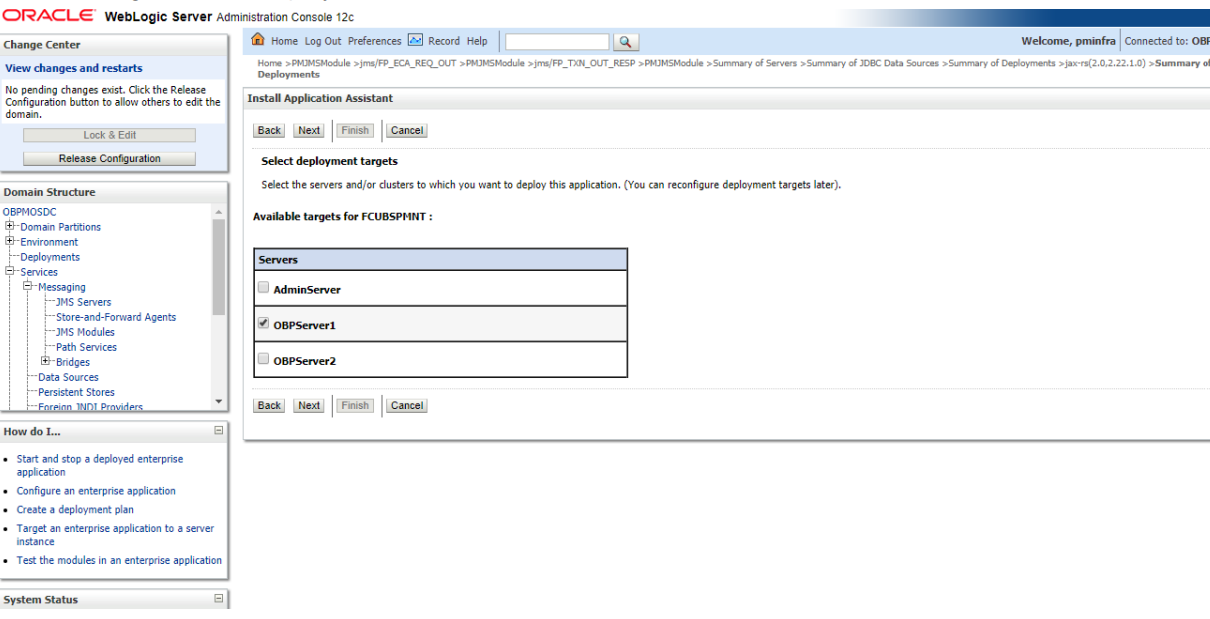Click jms/FP_ECA_REQ_OUT breadcrumb link

pyautogui.click(x=412, y=63)
